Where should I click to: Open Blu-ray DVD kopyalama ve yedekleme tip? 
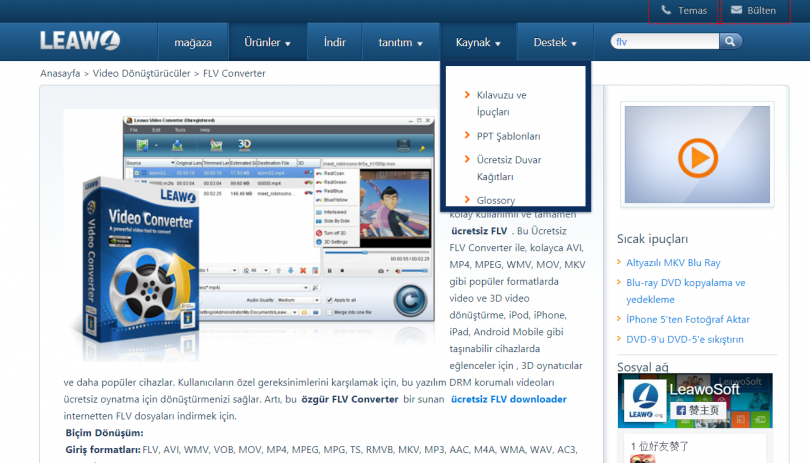tap(686, 291)
